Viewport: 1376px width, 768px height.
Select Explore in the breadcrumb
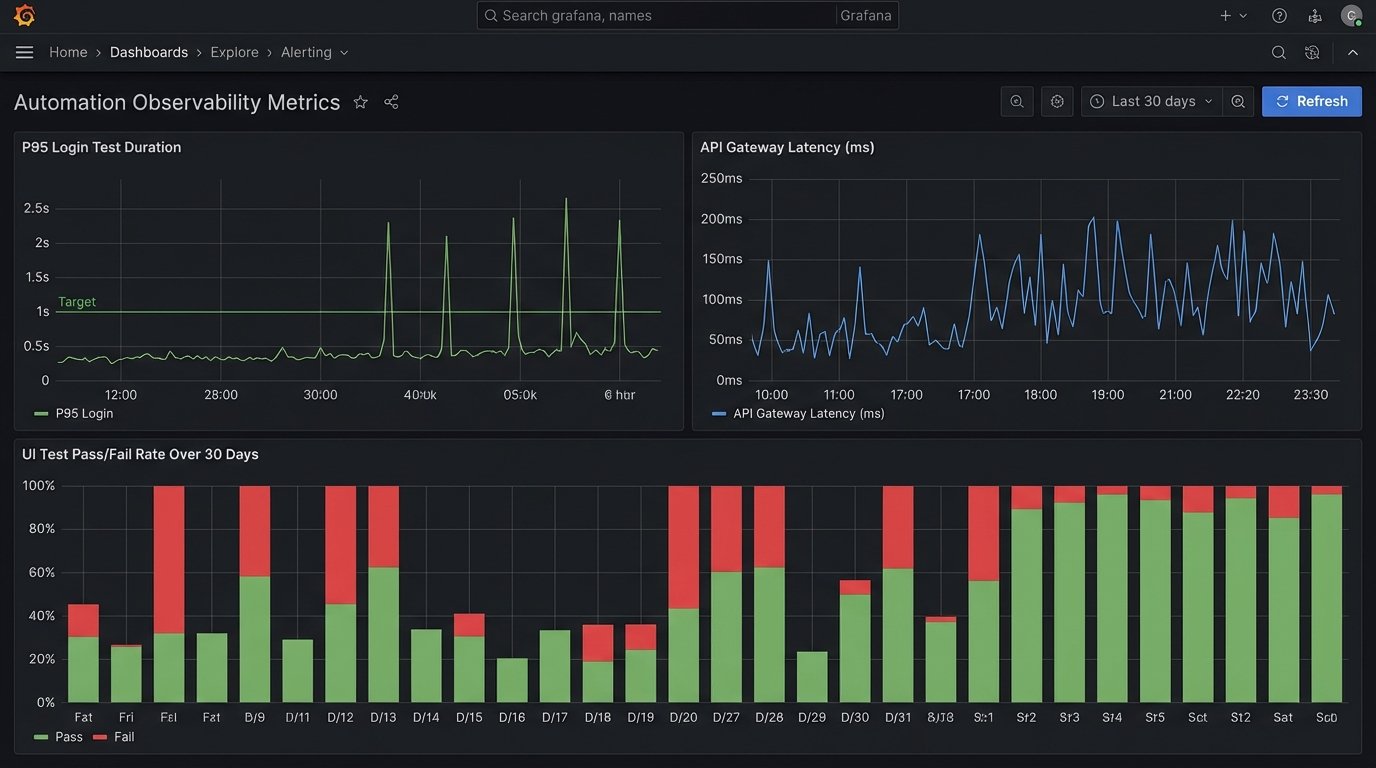(x=234, y=52)
